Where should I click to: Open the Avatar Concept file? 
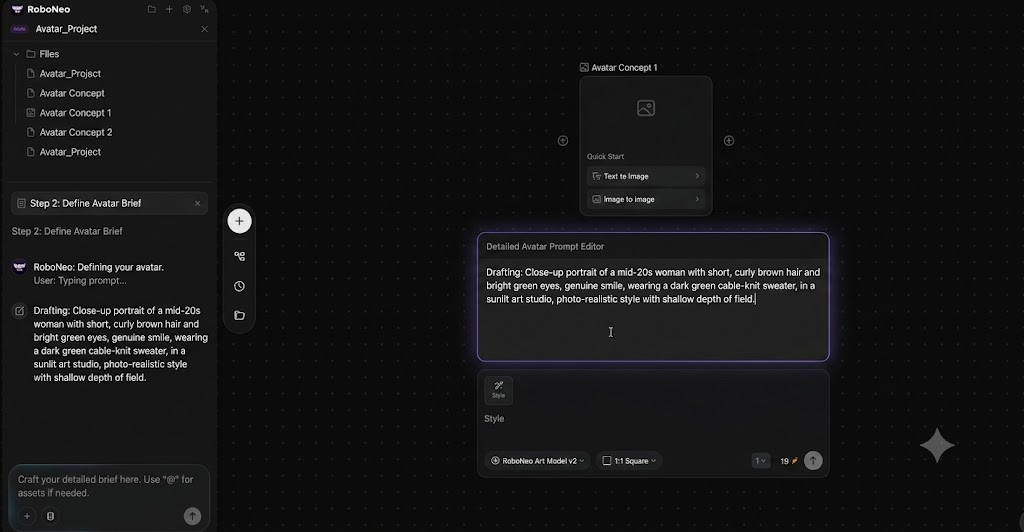[72, 93]
